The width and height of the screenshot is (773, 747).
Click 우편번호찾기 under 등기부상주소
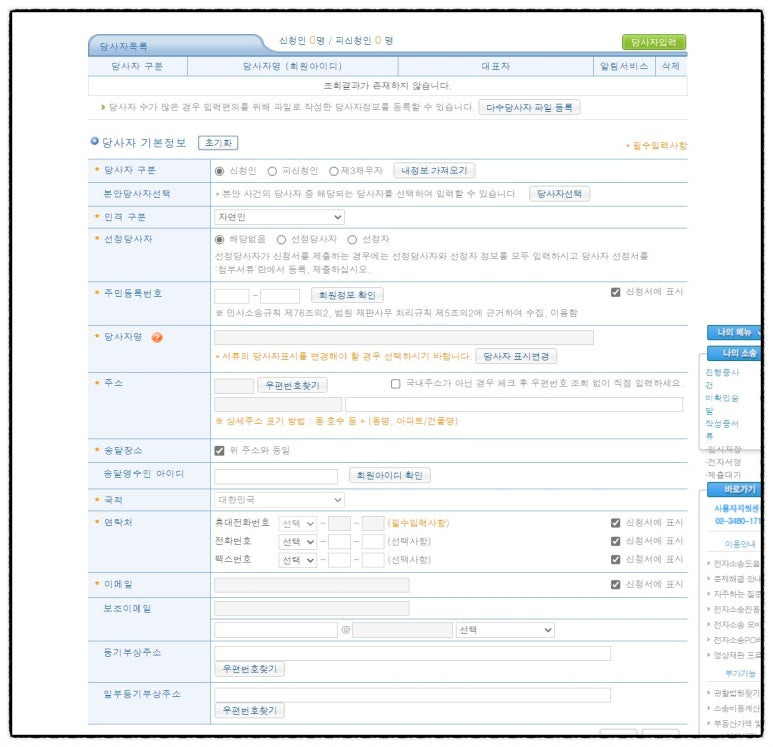[249, 669]
